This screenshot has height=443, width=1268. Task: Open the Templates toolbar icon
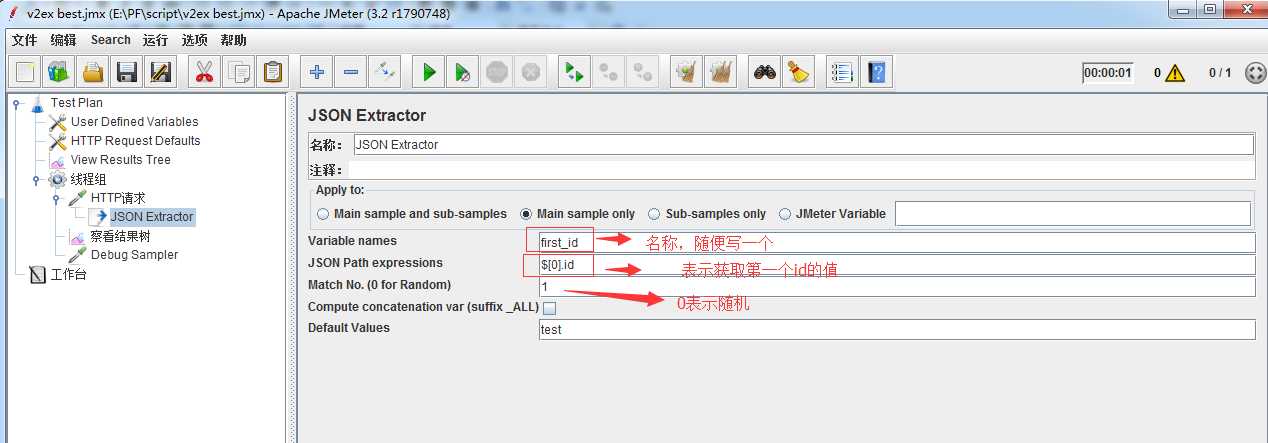point(59,72)
